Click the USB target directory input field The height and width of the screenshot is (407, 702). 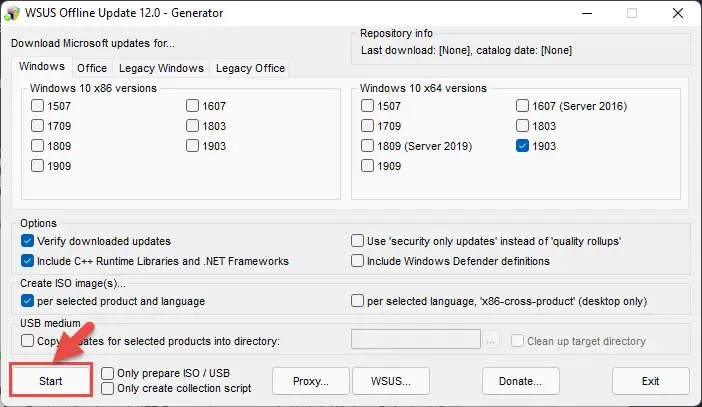click(415, 339)
